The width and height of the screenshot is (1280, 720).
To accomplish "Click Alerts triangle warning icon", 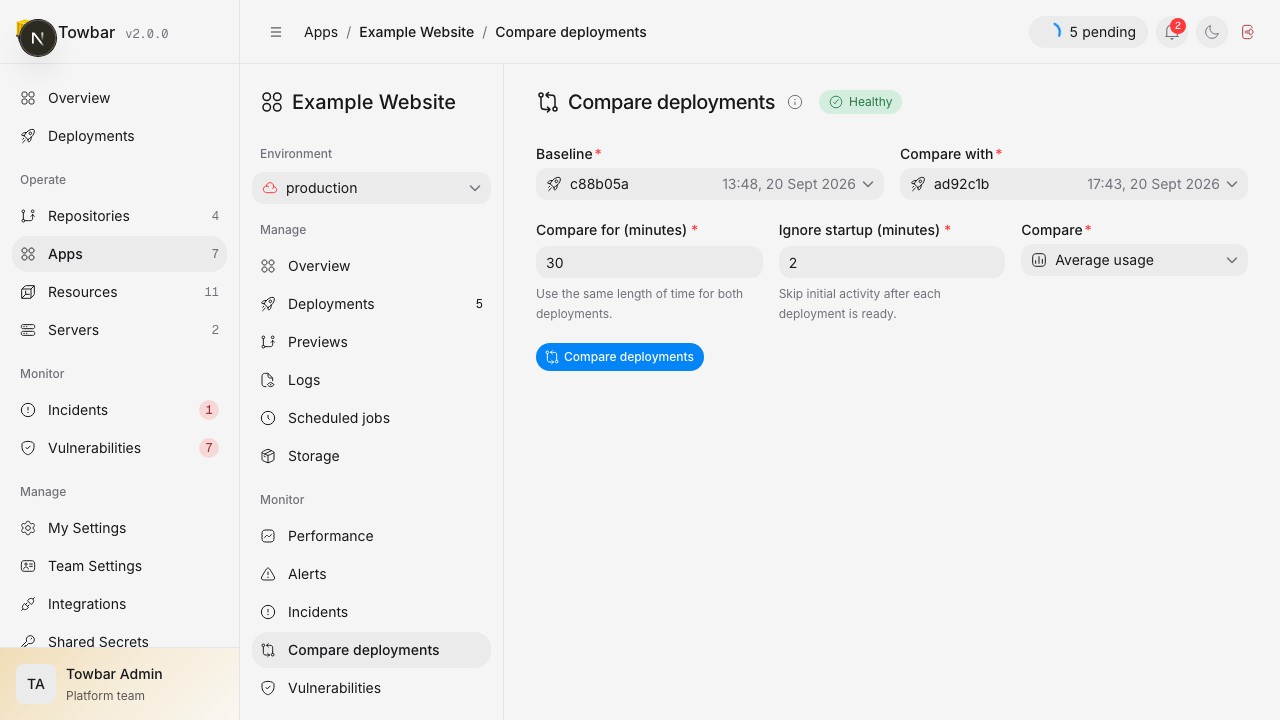I will pos(268,574).
